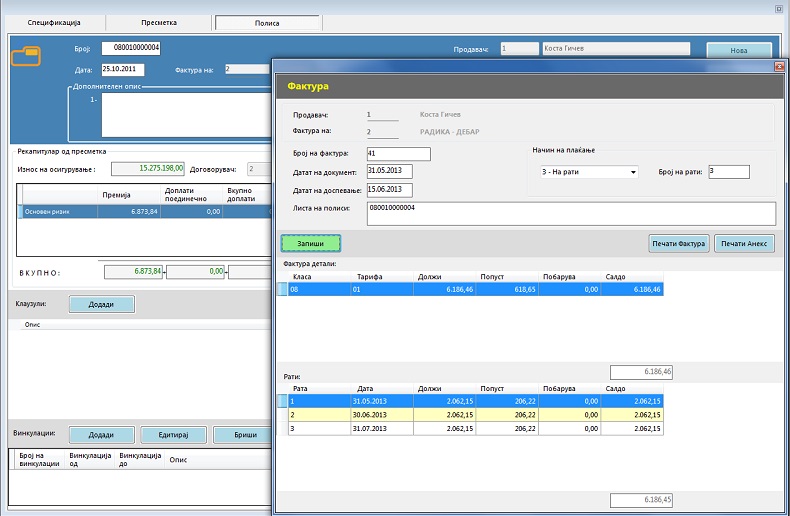Select the Основен ризик row
This screenshot has height=516, width=790.
pos(145,212)
